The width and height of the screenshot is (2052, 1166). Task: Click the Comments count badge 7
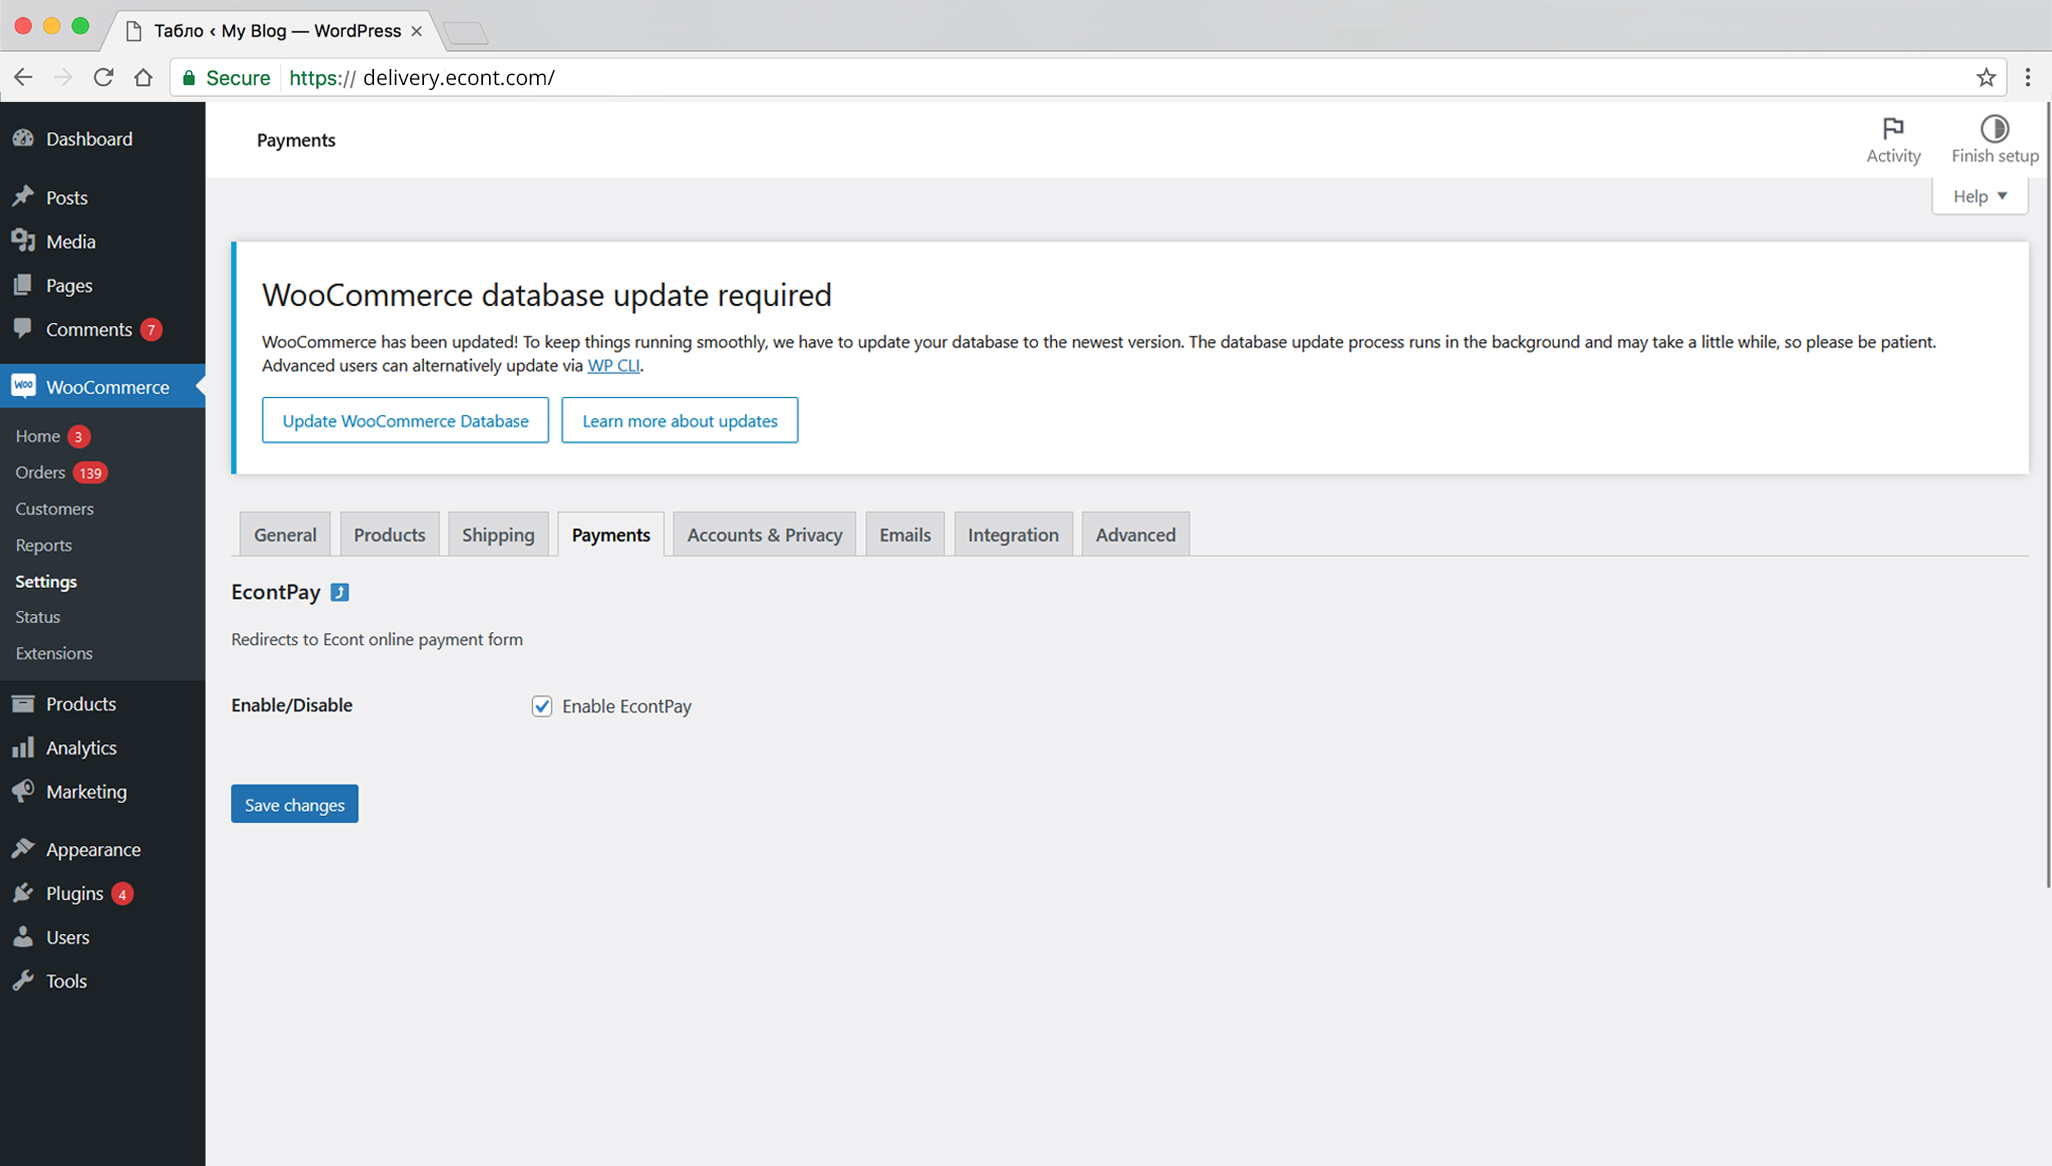[x=151, y=329]
